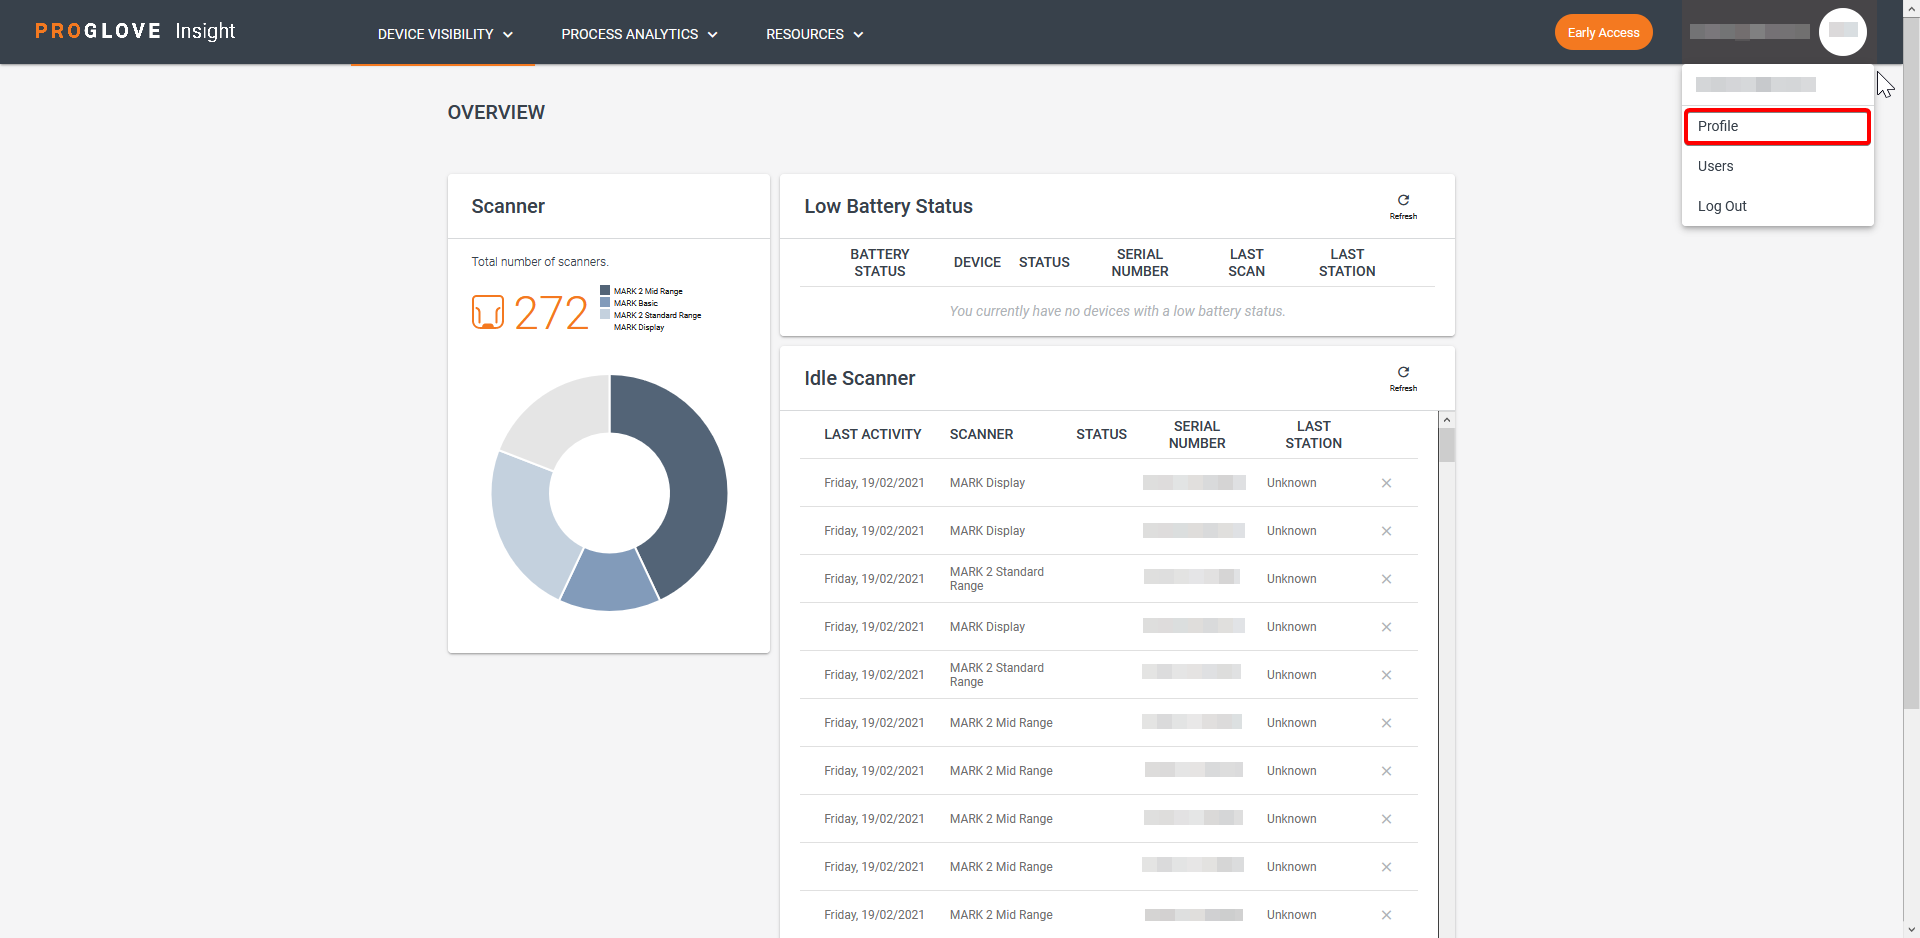Dismiss the second MARK Display idle row
1920x938 pixels.
[x=1386, y=531]
